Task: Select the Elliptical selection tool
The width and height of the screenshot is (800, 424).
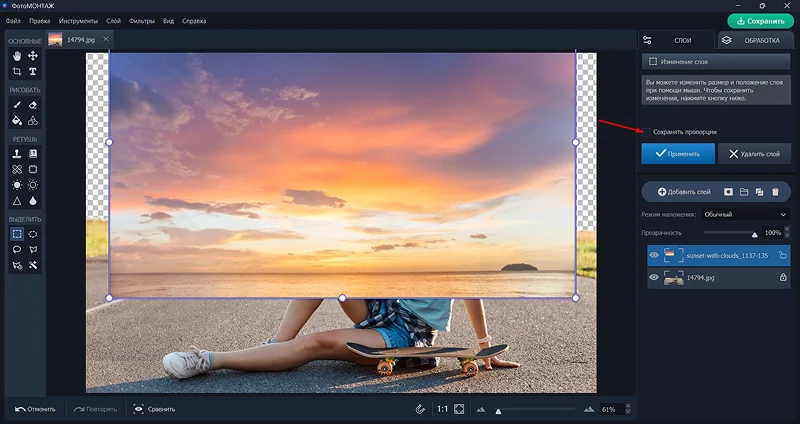Action: (33, 234)
